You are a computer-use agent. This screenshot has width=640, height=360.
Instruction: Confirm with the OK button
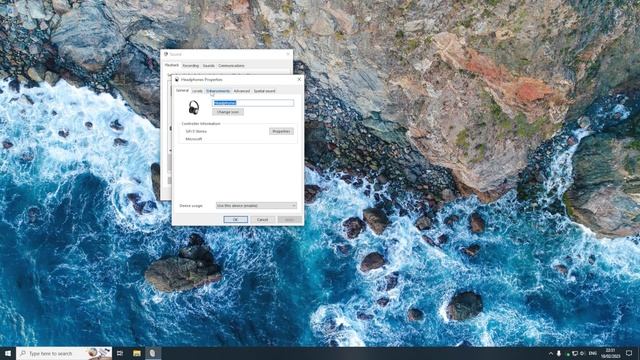click(236, 220)
